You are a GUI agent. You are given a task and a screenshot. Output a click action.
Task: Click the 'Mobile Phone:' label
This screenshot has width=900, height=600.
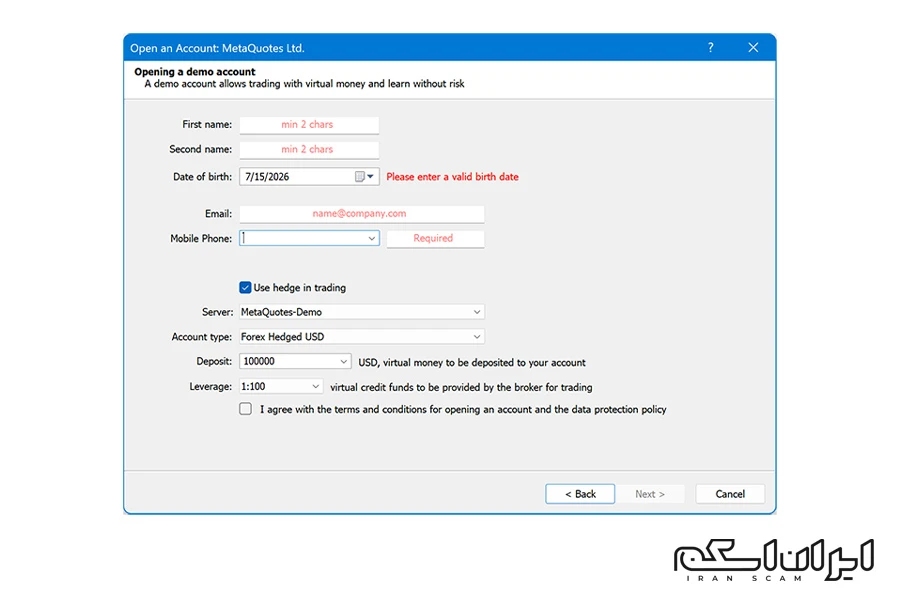click(x=201, y=238)
